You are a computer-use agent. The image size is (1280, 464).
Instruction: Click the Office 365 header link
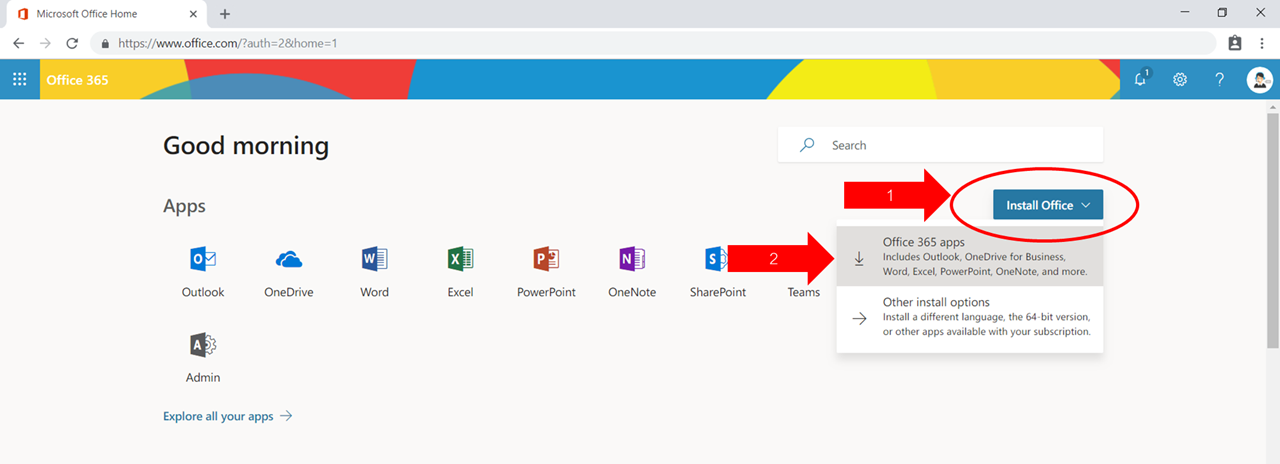[x=77, y=80]
